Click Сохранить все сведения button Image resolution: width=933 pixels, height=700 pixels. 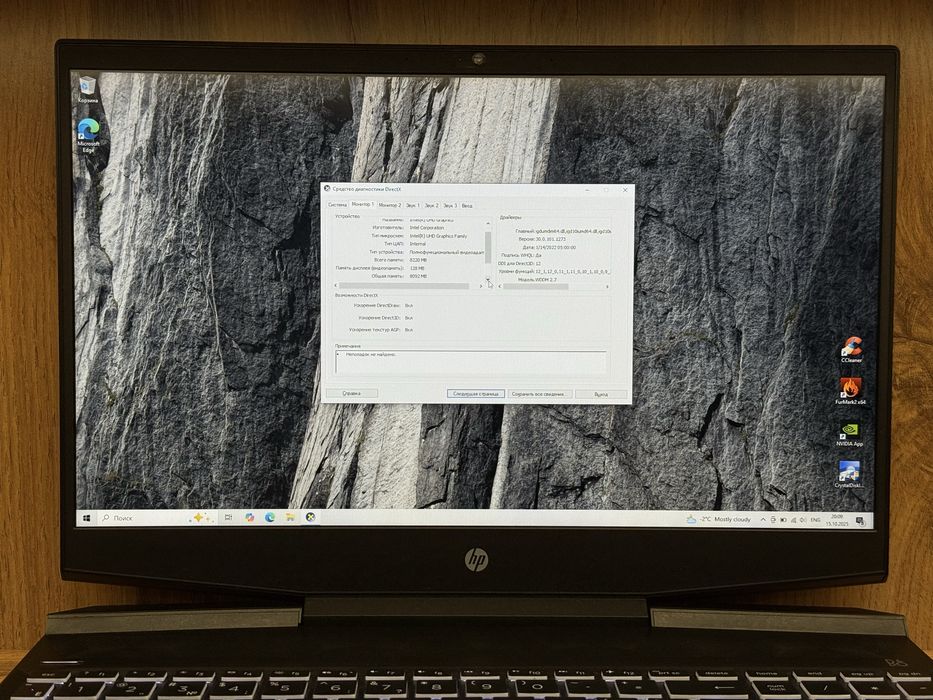540,393
